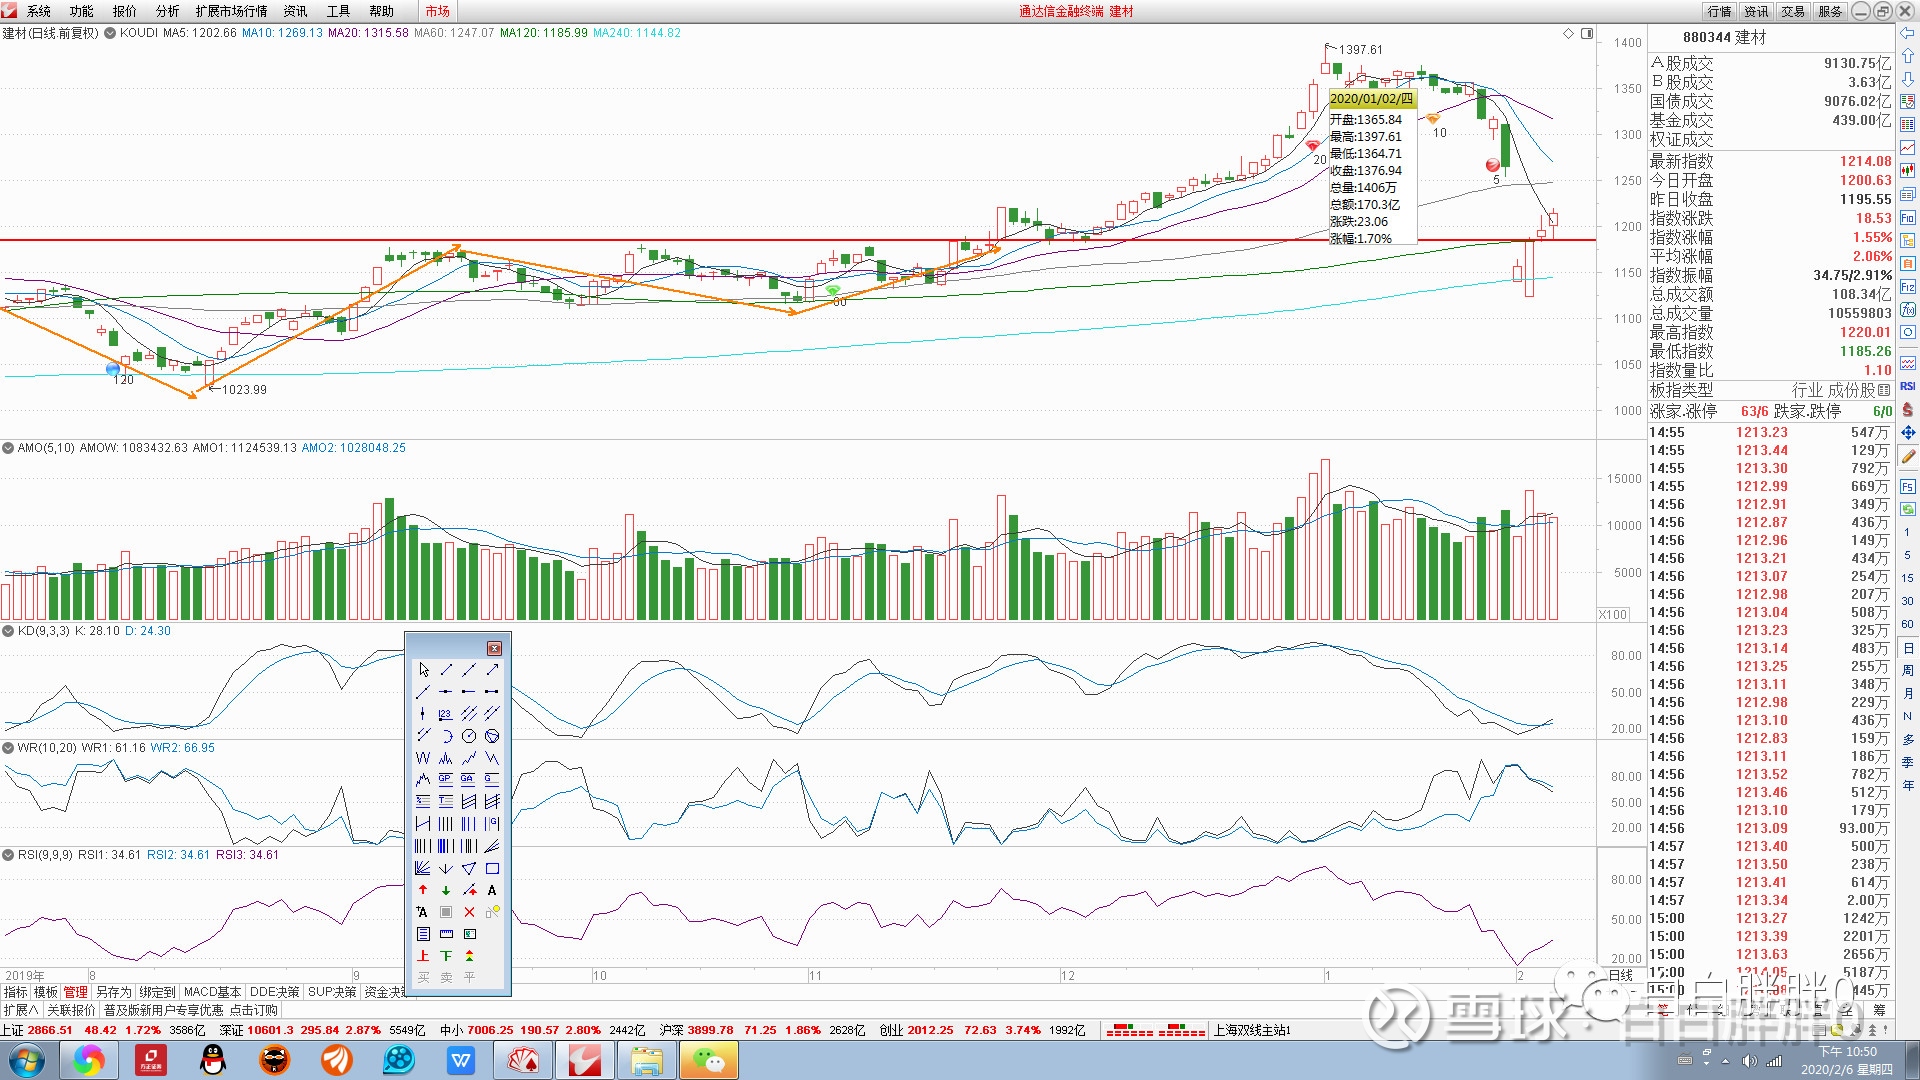This screenshot has height=1080, width=1920.
Task: Select the text annotation 'A' tool
Action: 492,890
